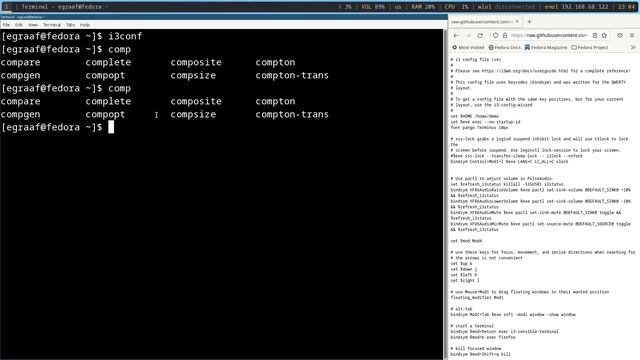
Task: Click the terminal cursor at the last prompt
Action: click(x=111, y=127)
